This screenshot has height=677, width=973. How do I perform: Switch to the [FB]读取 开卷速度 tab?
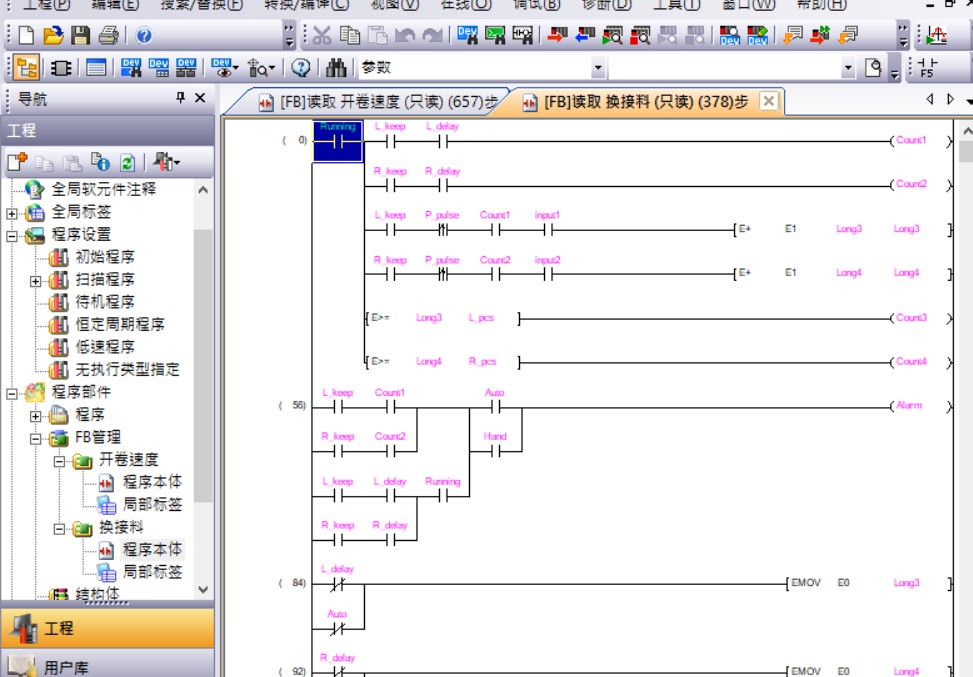click(378, 102)
